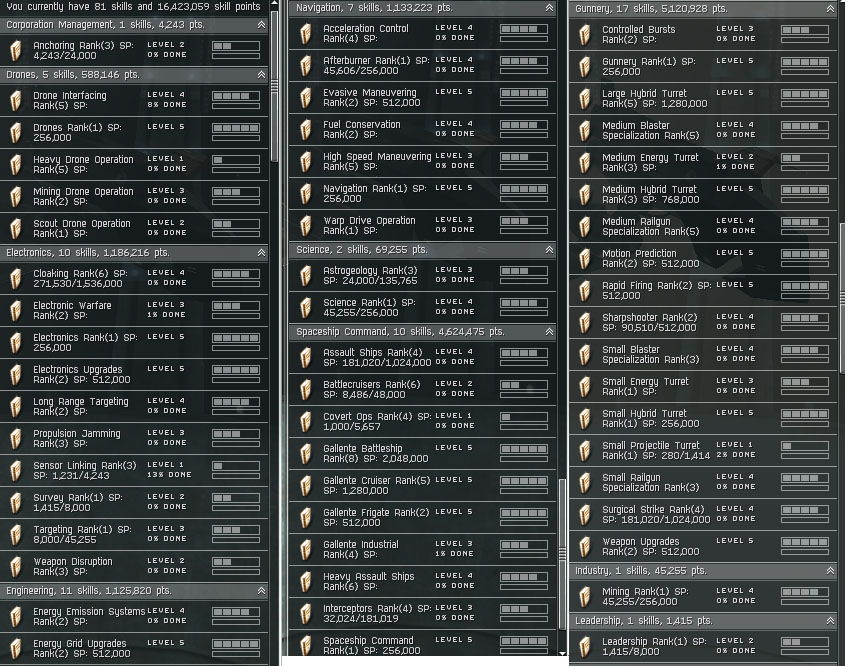Select the Interceptors skill book icon
Screen dimensions: 848x666
[306, 613]
